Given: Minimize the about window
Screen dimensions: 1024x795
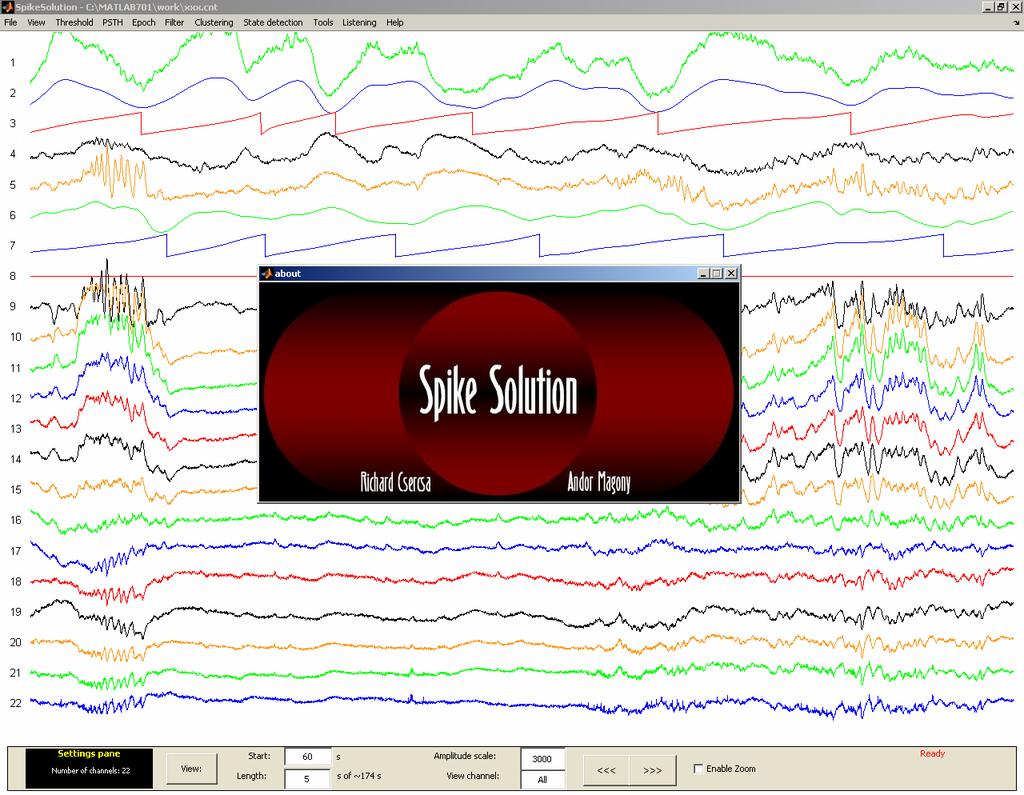Looking at the screenshot, I should [703, 274].
